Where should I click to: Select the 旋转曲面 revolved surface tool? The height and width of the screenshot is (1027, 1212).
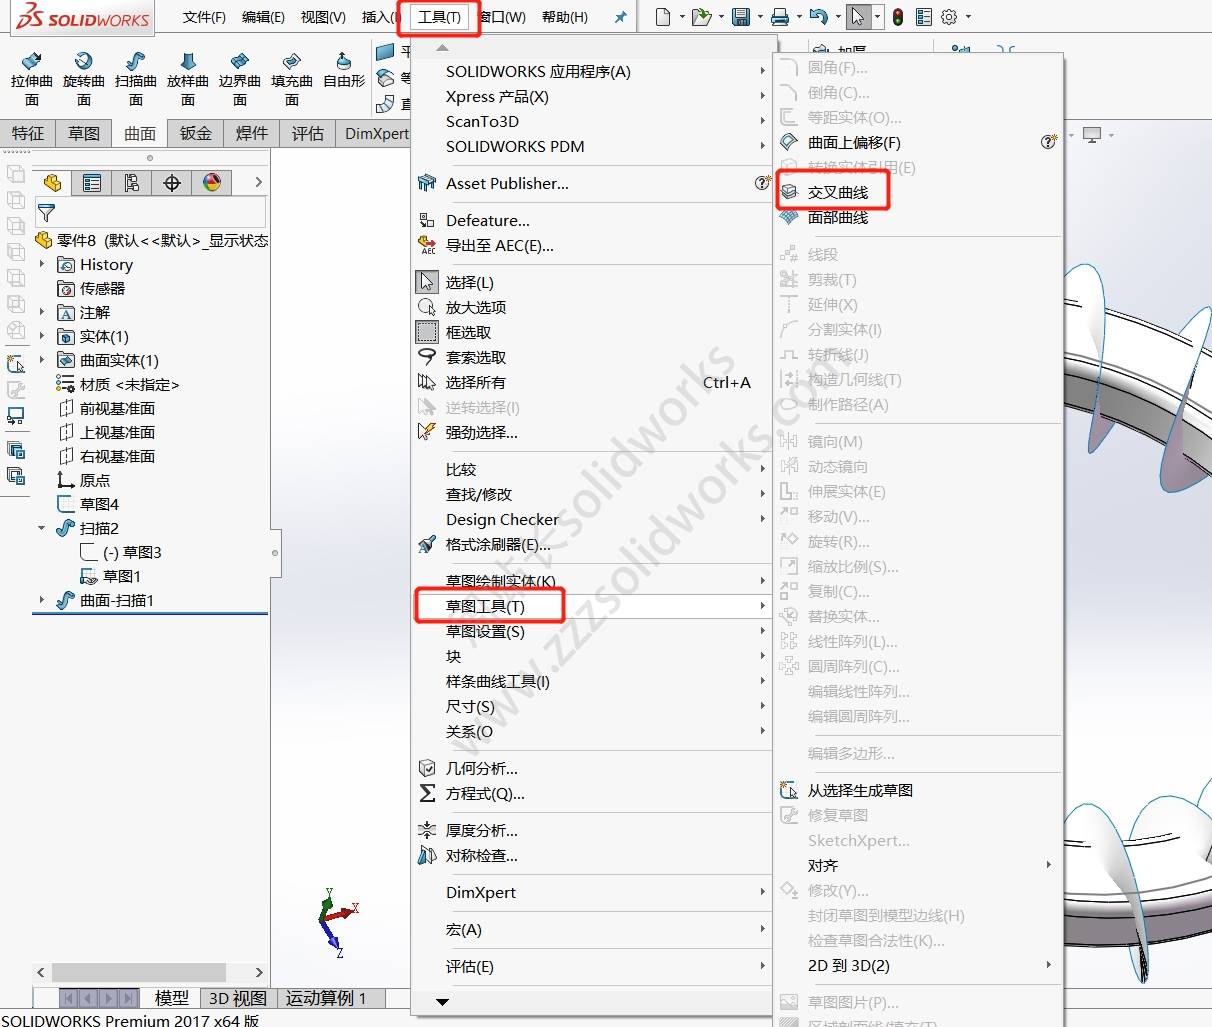(x=83, y=79)
